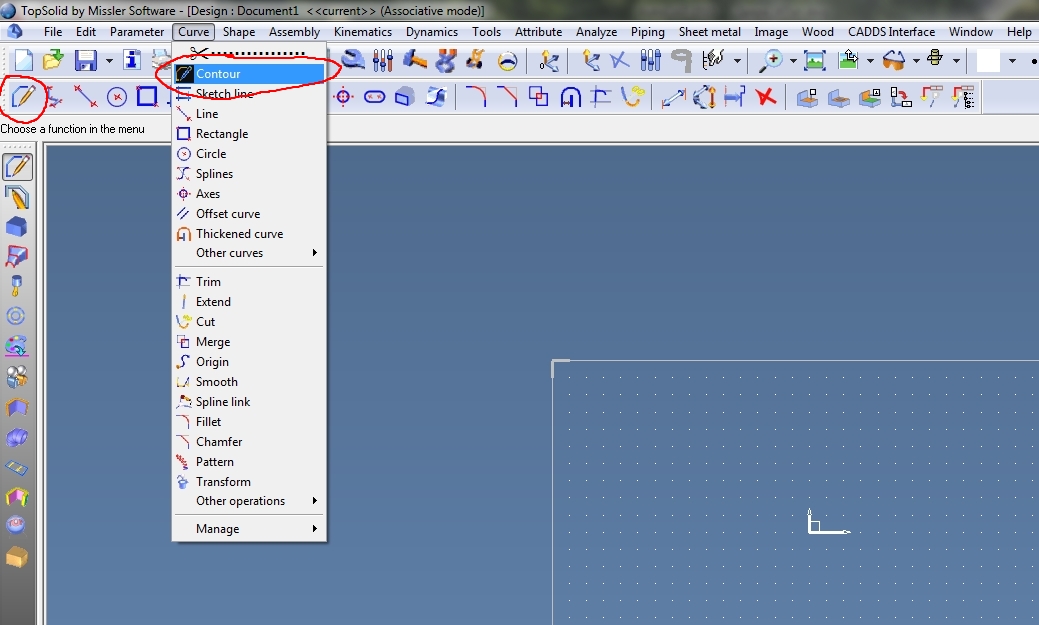Choose Smooth in the Curve menu
Viewport: 1039px width, 625px height.
[x=249, y=382]
